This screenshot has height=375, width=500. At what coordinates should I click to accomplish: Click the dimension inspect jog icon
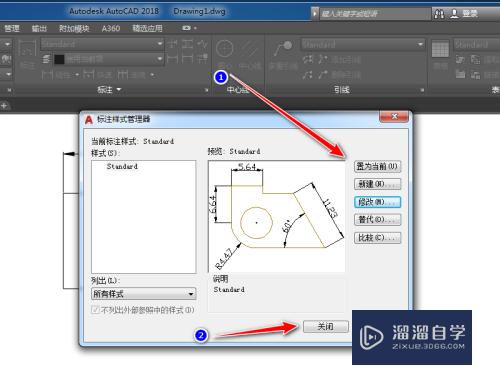(x=202, y=44)
